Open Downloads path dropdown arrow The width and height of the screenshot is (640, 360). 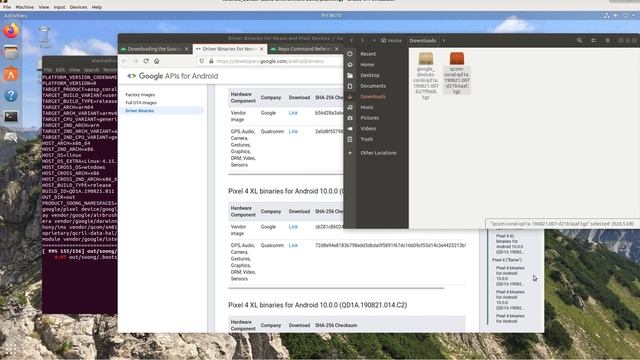(x=444, y=40)
